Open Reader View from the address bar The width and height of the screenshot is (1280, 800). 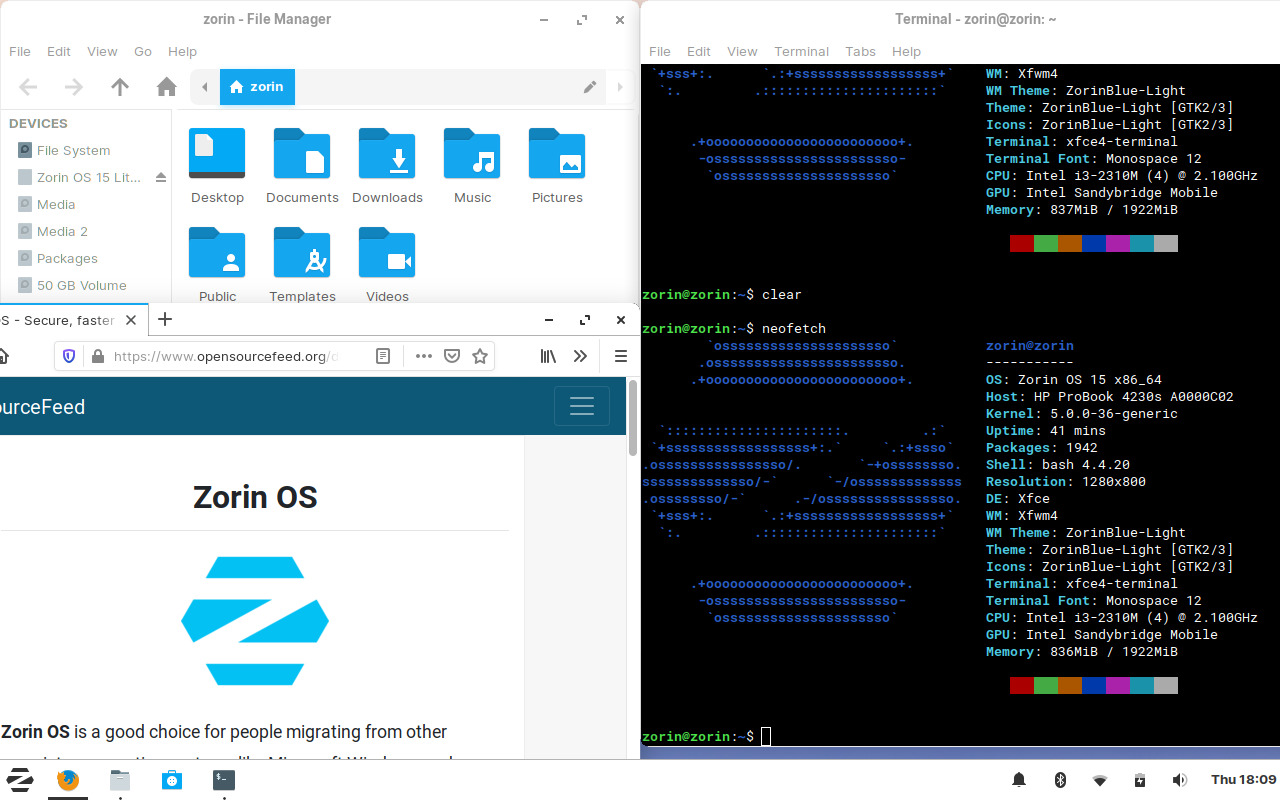[x=383, y=355]
